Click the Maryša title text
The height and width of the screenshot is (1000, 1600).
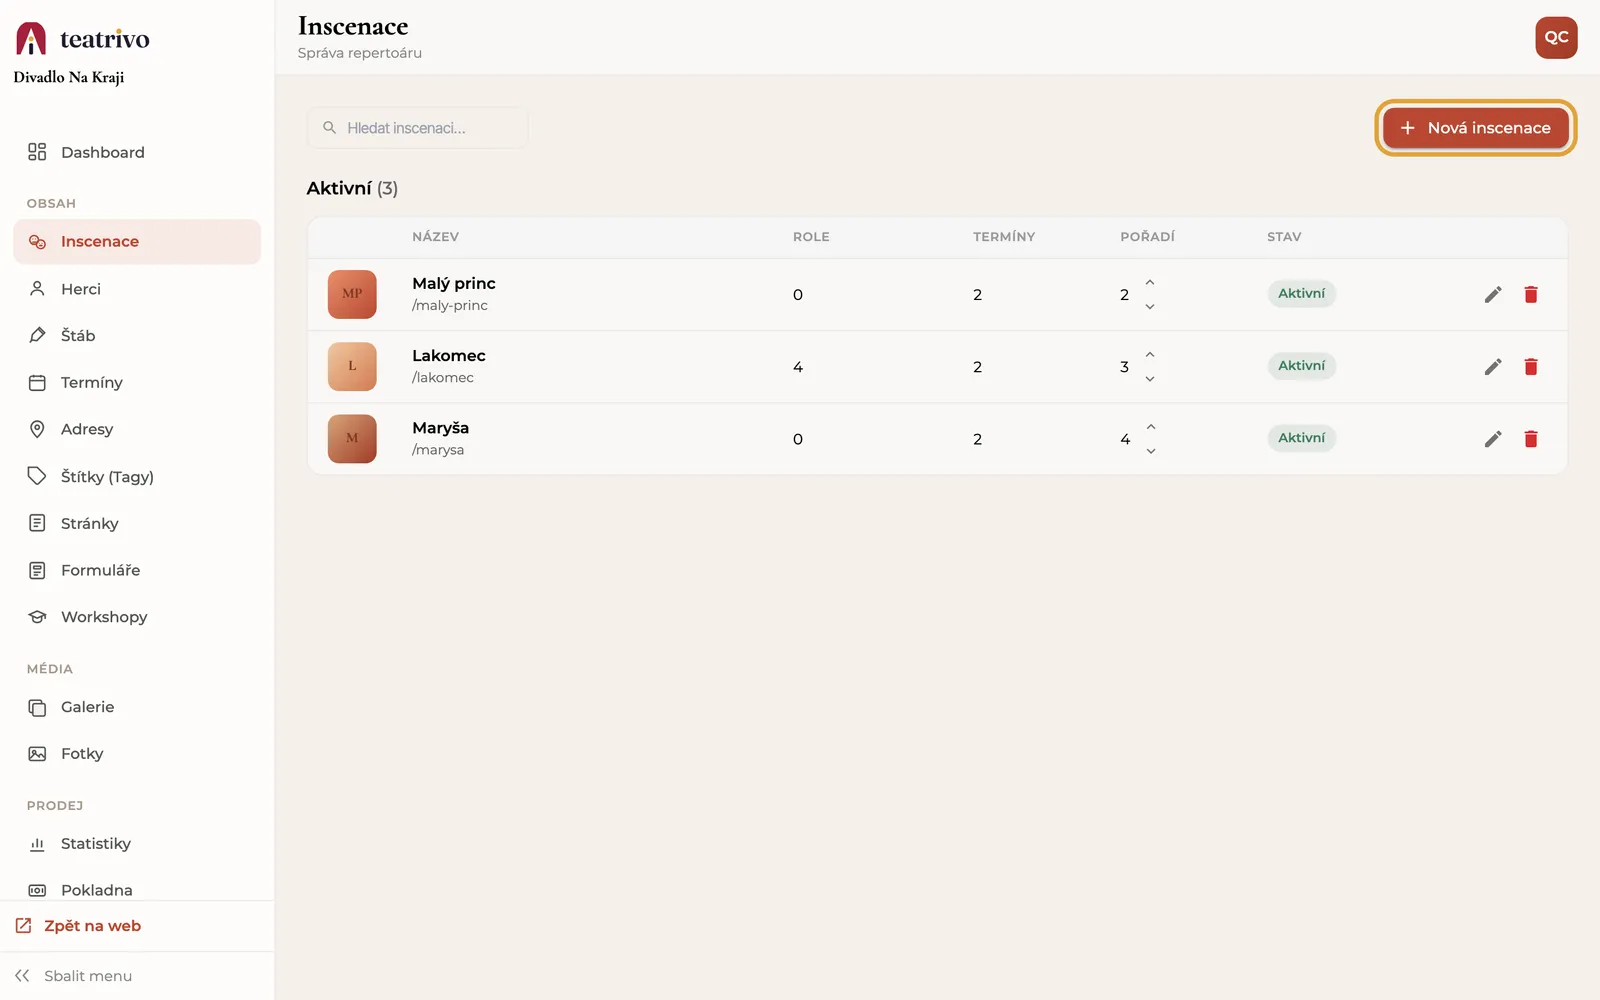pyautogui.click(x=440, y=428)
